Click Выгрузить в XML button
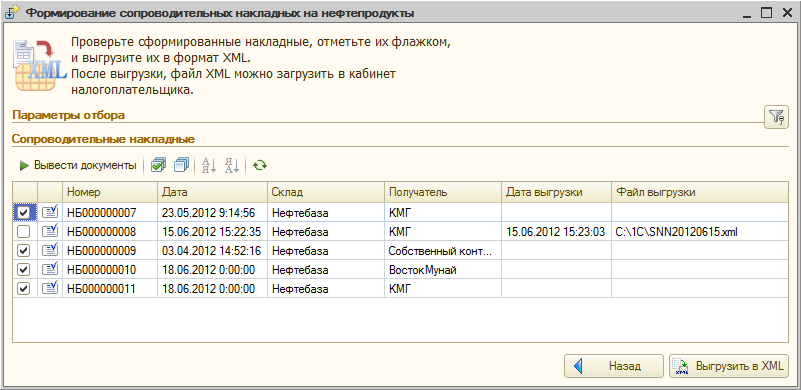 click(728, 366)
